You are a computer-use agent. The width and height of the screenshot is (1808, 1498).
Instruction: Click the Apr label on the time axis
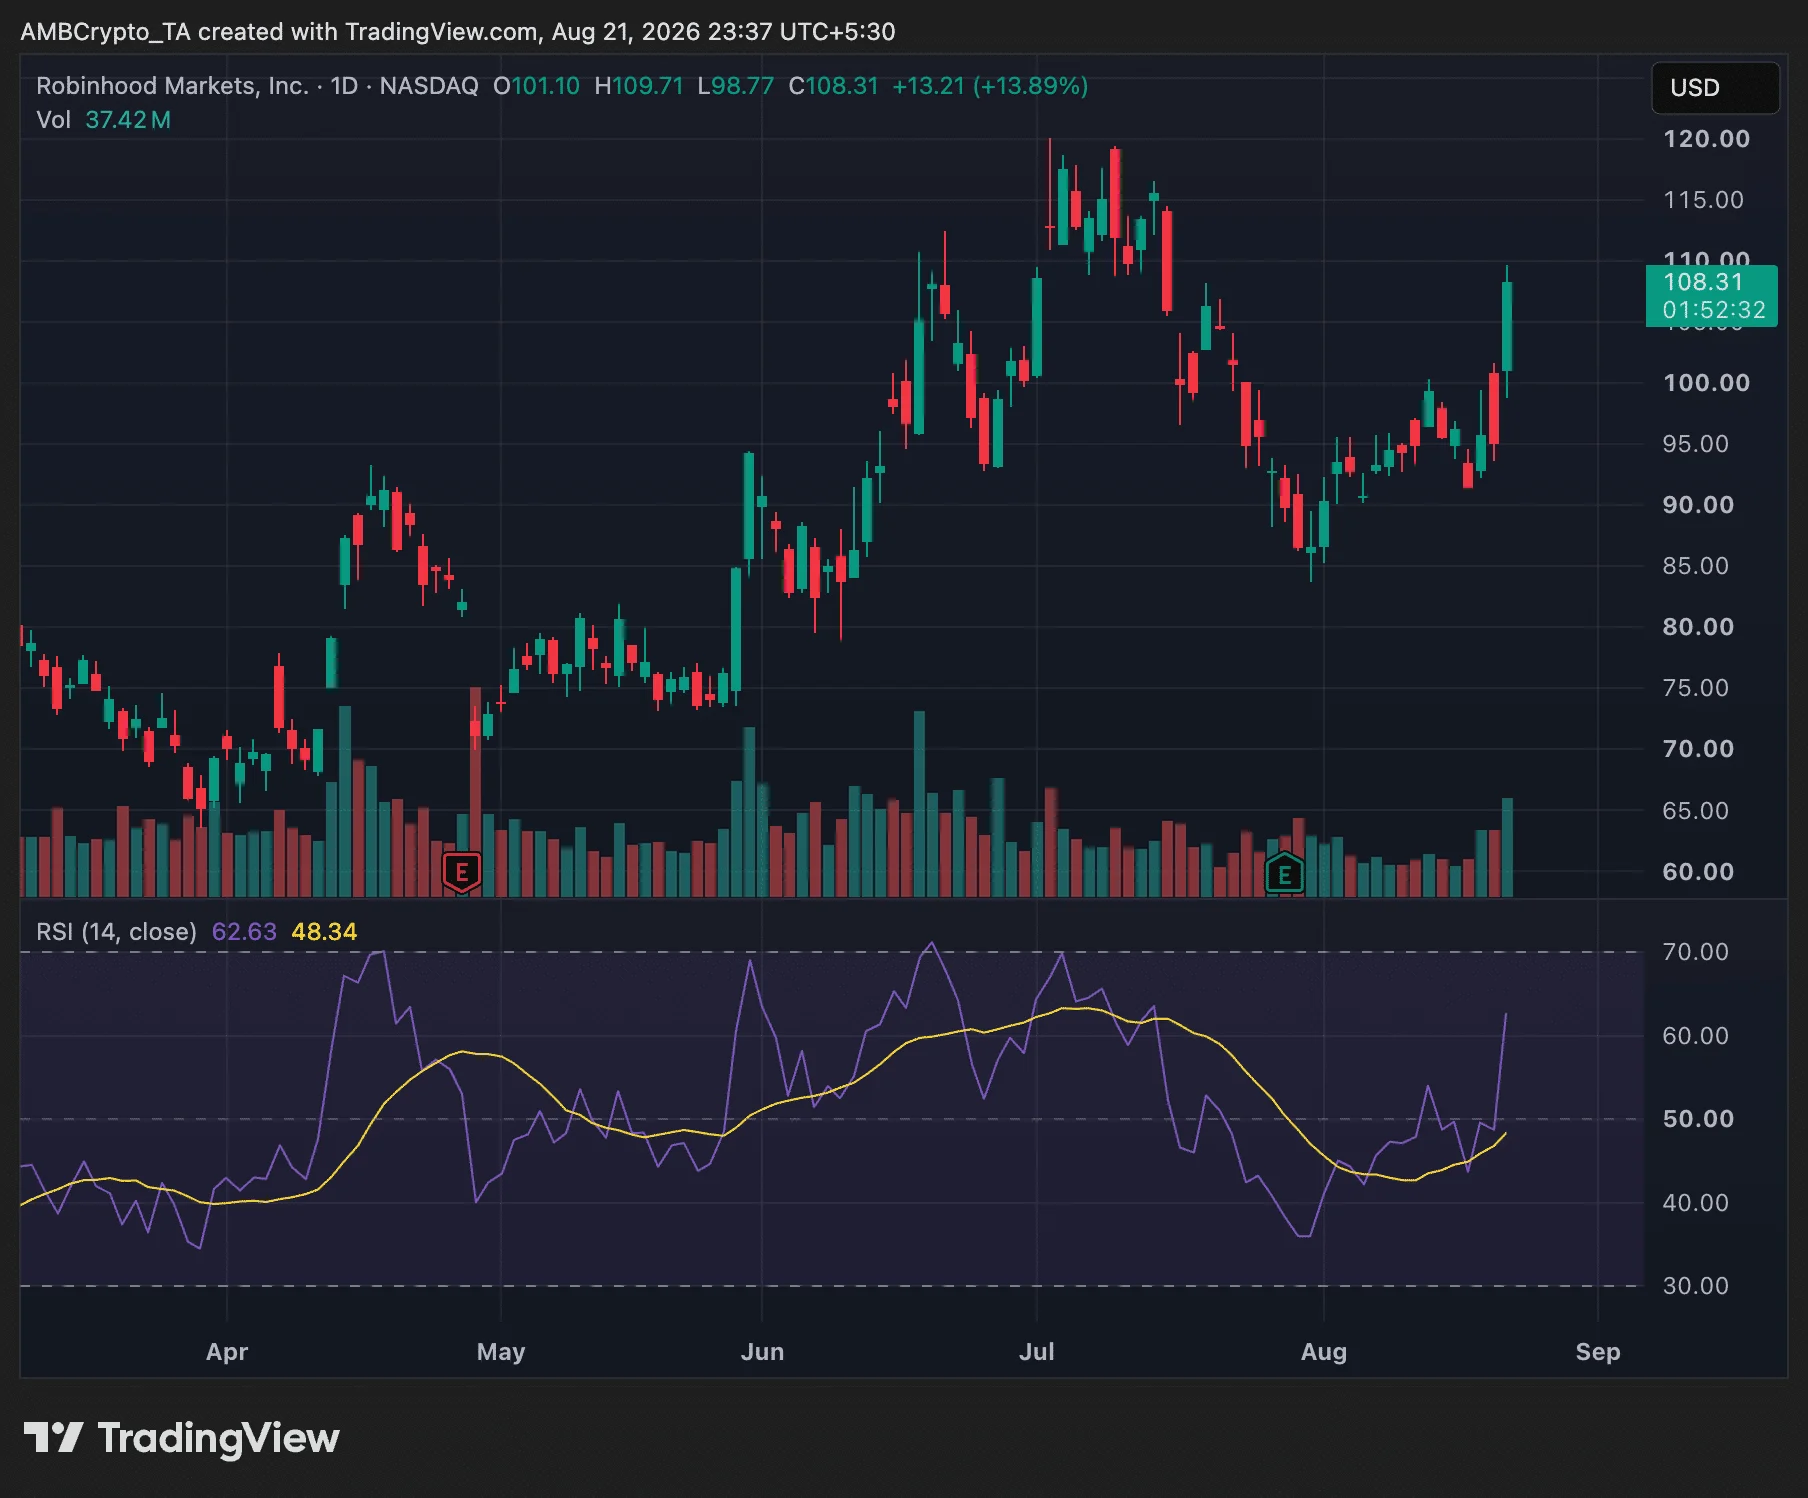[x=227, y=1352]
